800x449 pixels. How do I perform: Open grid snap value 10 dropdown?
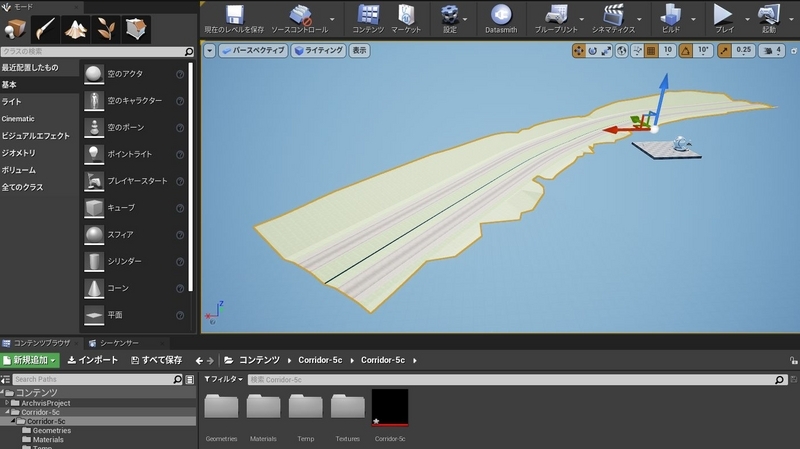pos(667,51)
